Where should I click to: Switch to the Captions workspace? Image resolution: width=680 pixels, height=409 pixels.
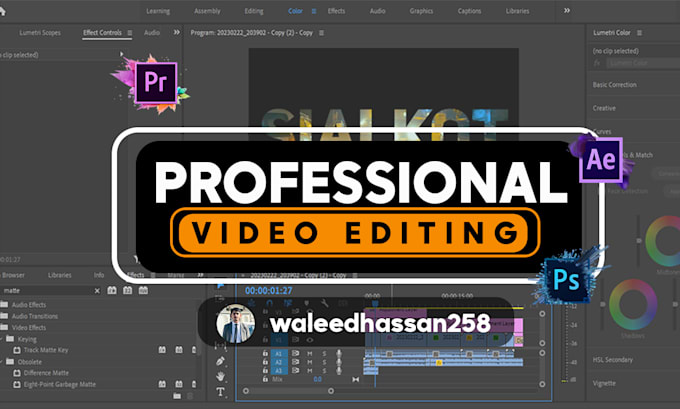469,11
